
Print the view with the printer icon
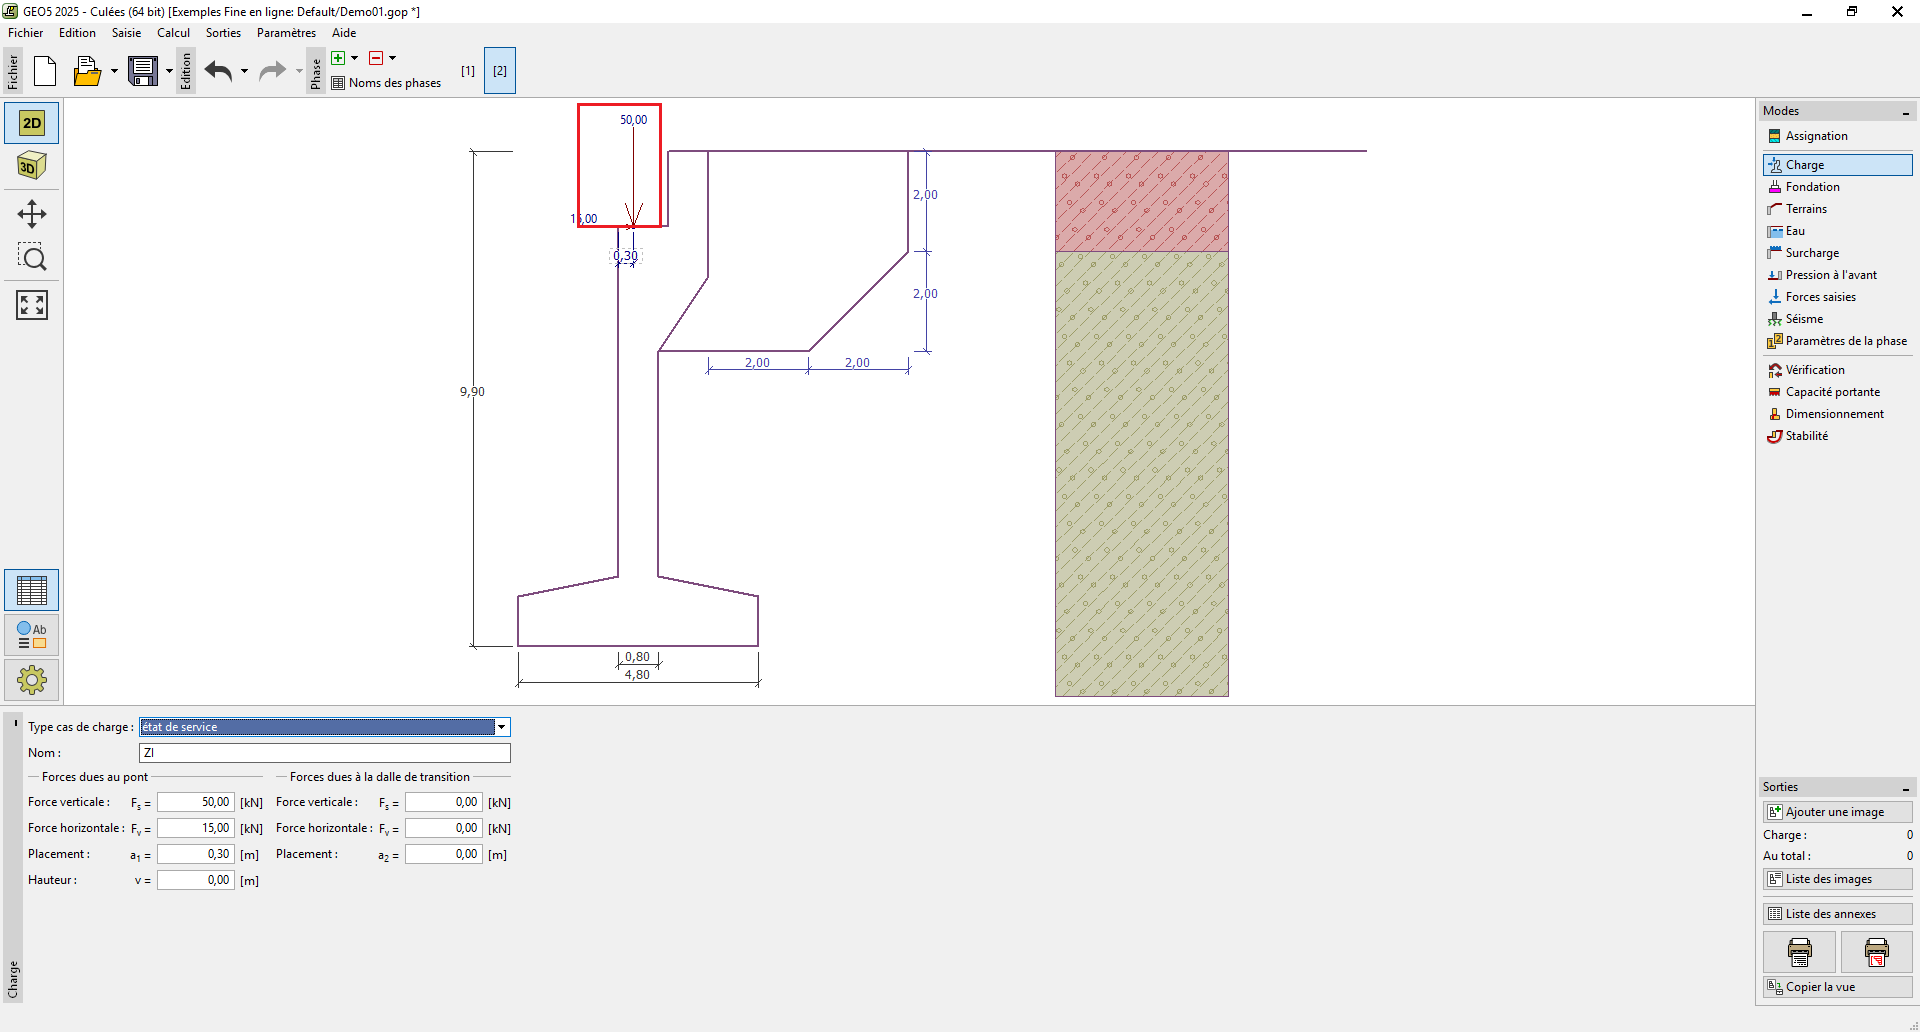pos(1799,952)
